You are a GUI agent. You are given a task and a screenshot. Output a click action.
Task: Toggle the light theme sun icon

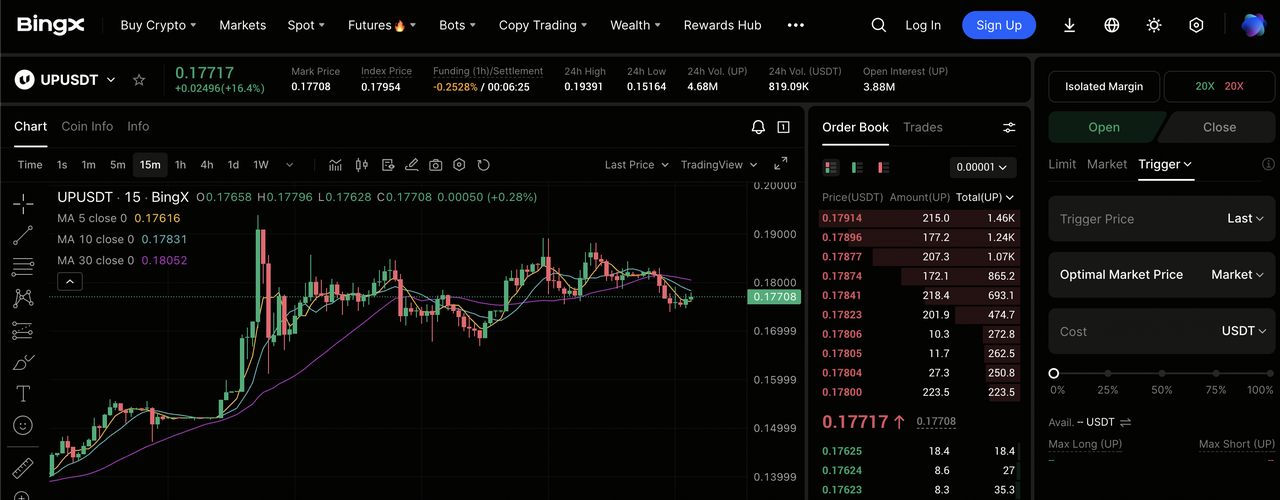point(1154,25)
